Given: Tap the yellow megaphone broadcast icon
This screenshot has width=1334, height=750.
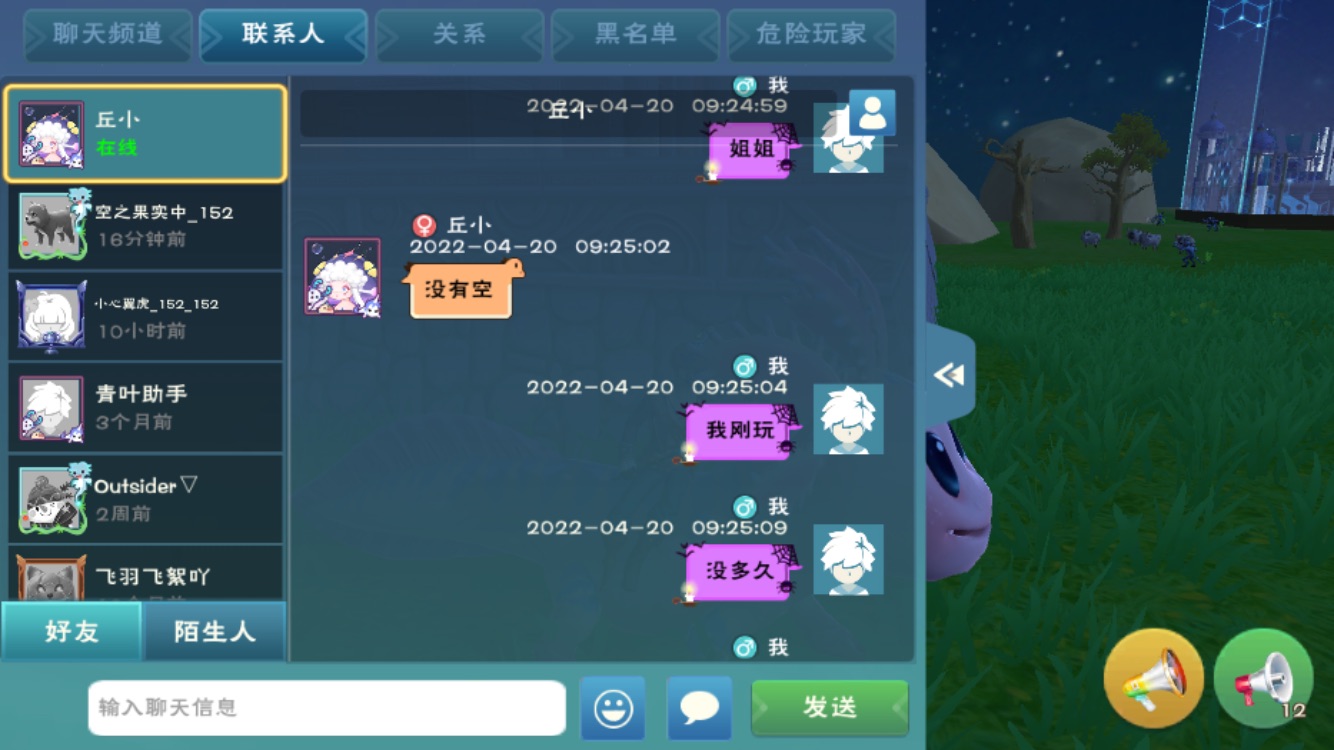Looking at the screenshot, I should pyautogui.click(x=1153, y=678).
